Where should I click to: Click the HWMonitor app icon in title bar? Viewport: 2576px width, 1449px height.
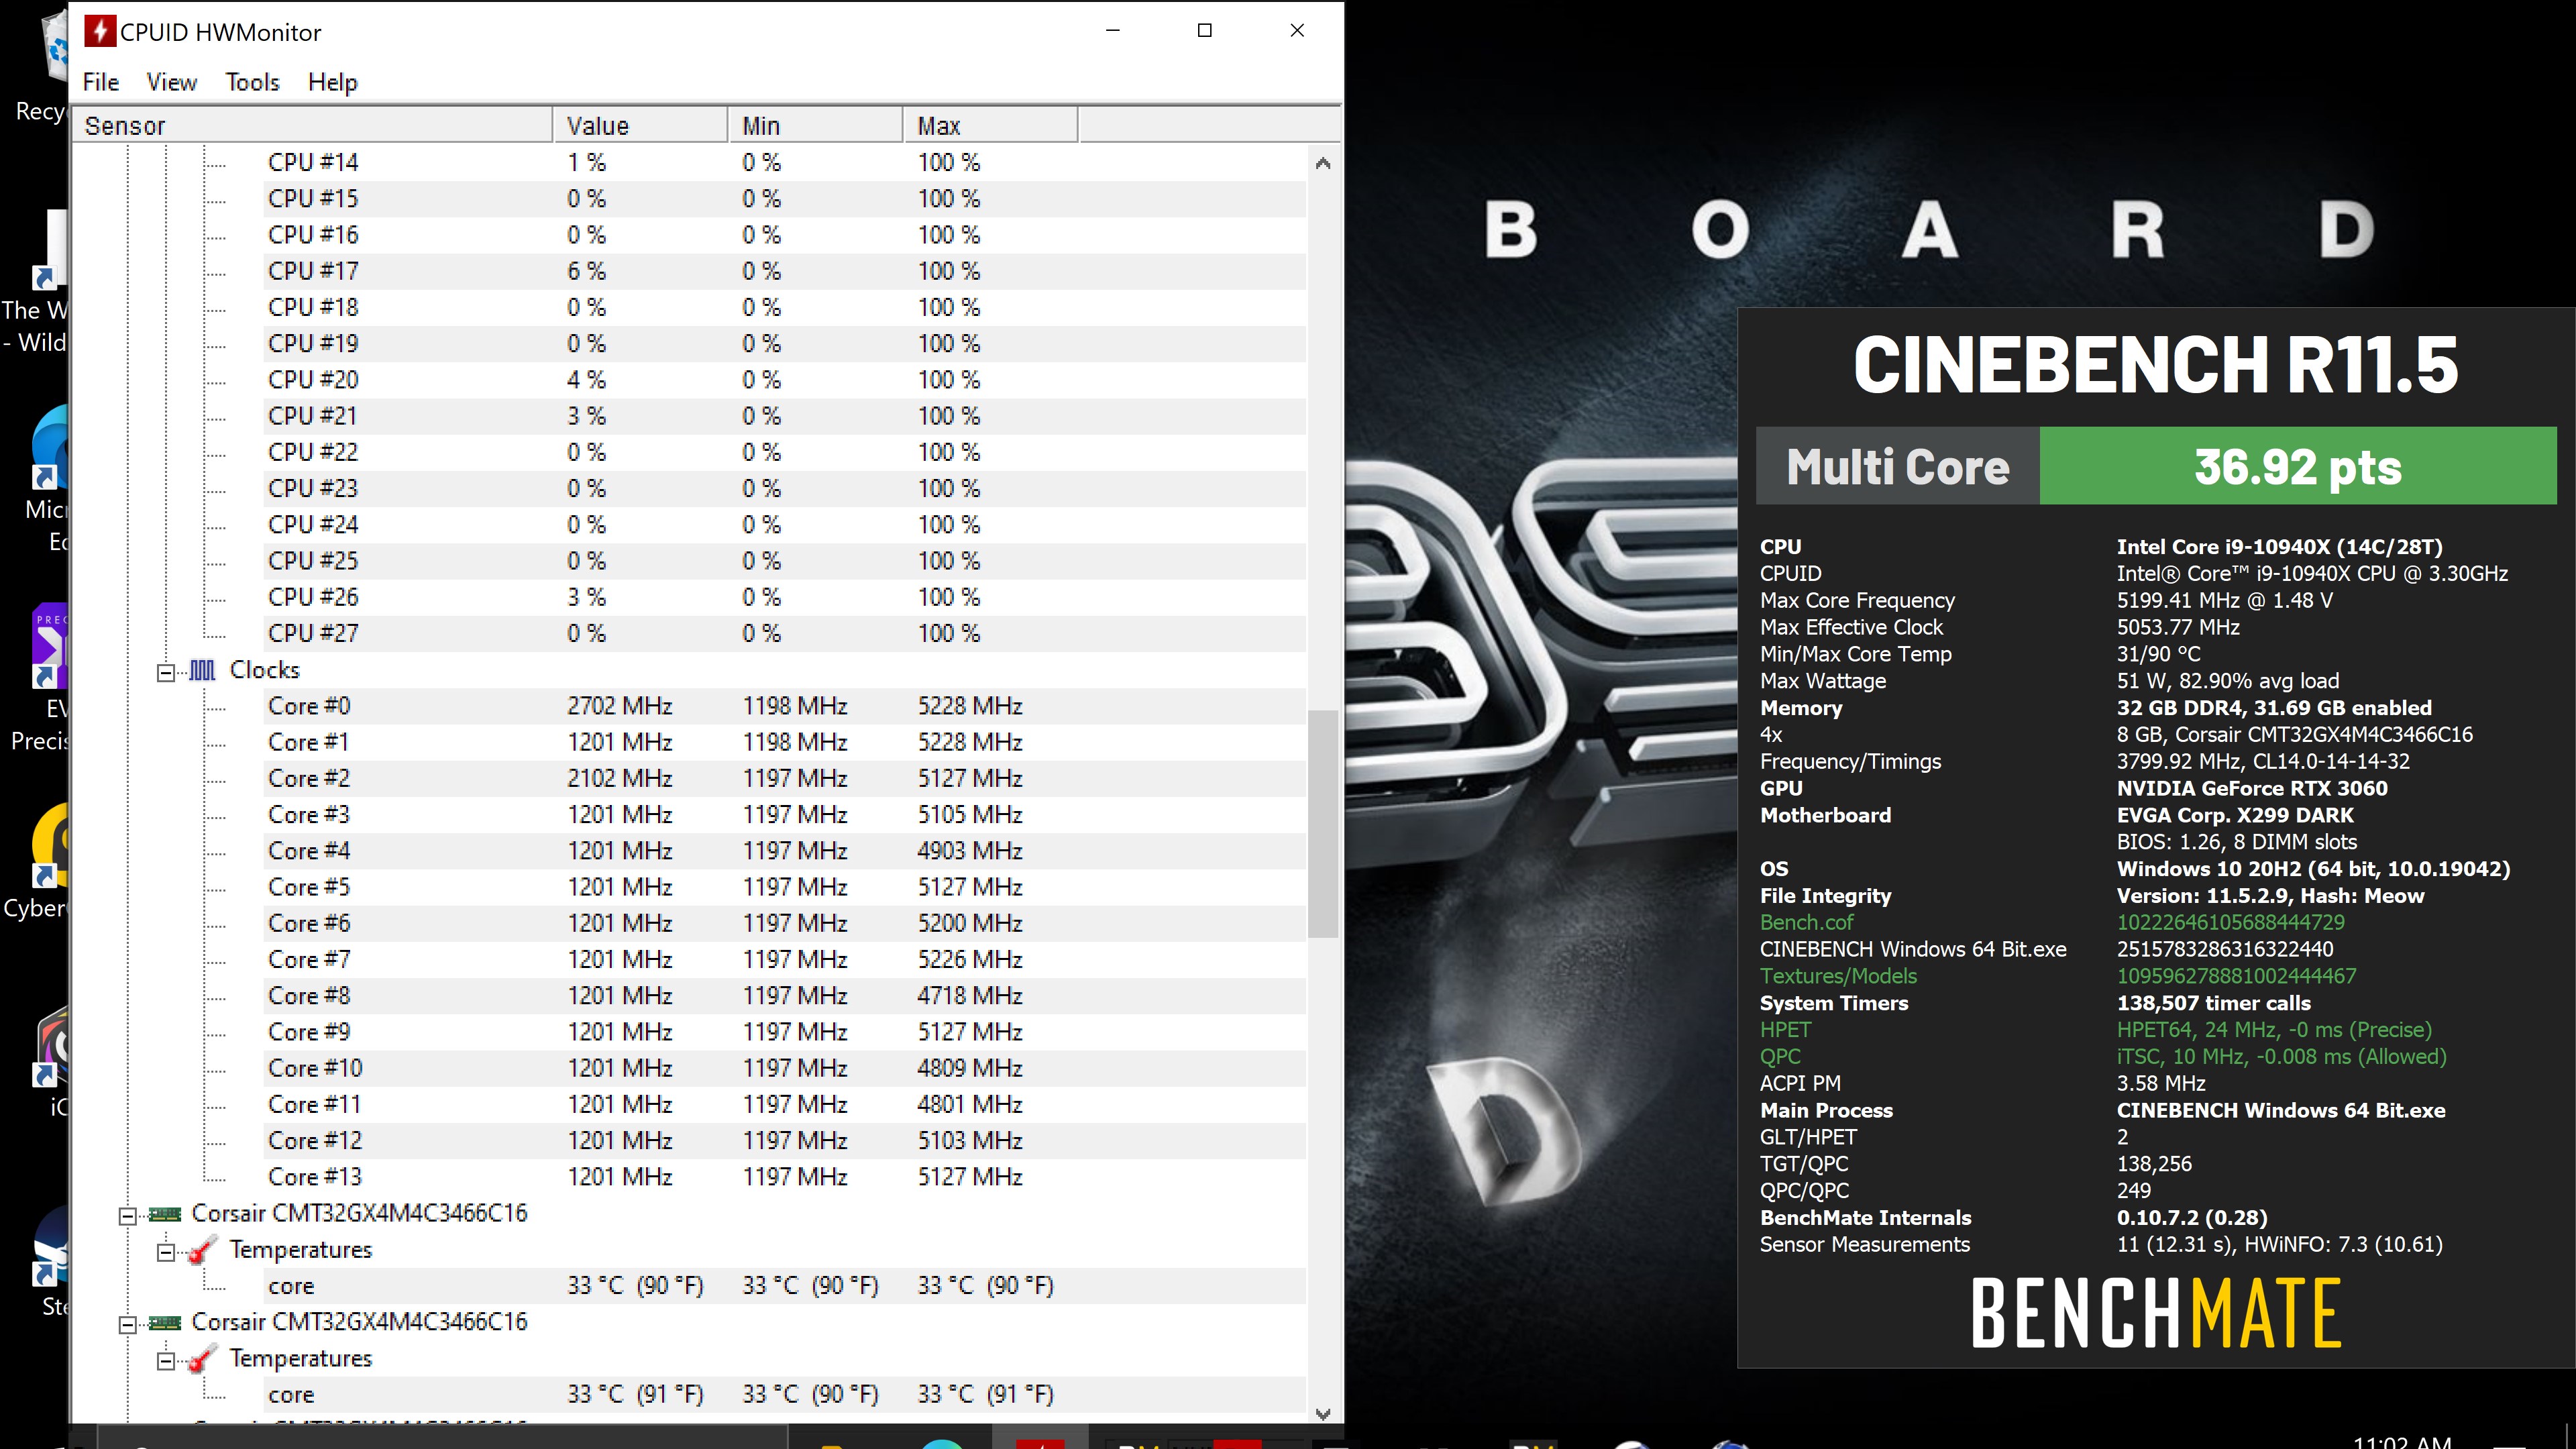coord(99,31)
